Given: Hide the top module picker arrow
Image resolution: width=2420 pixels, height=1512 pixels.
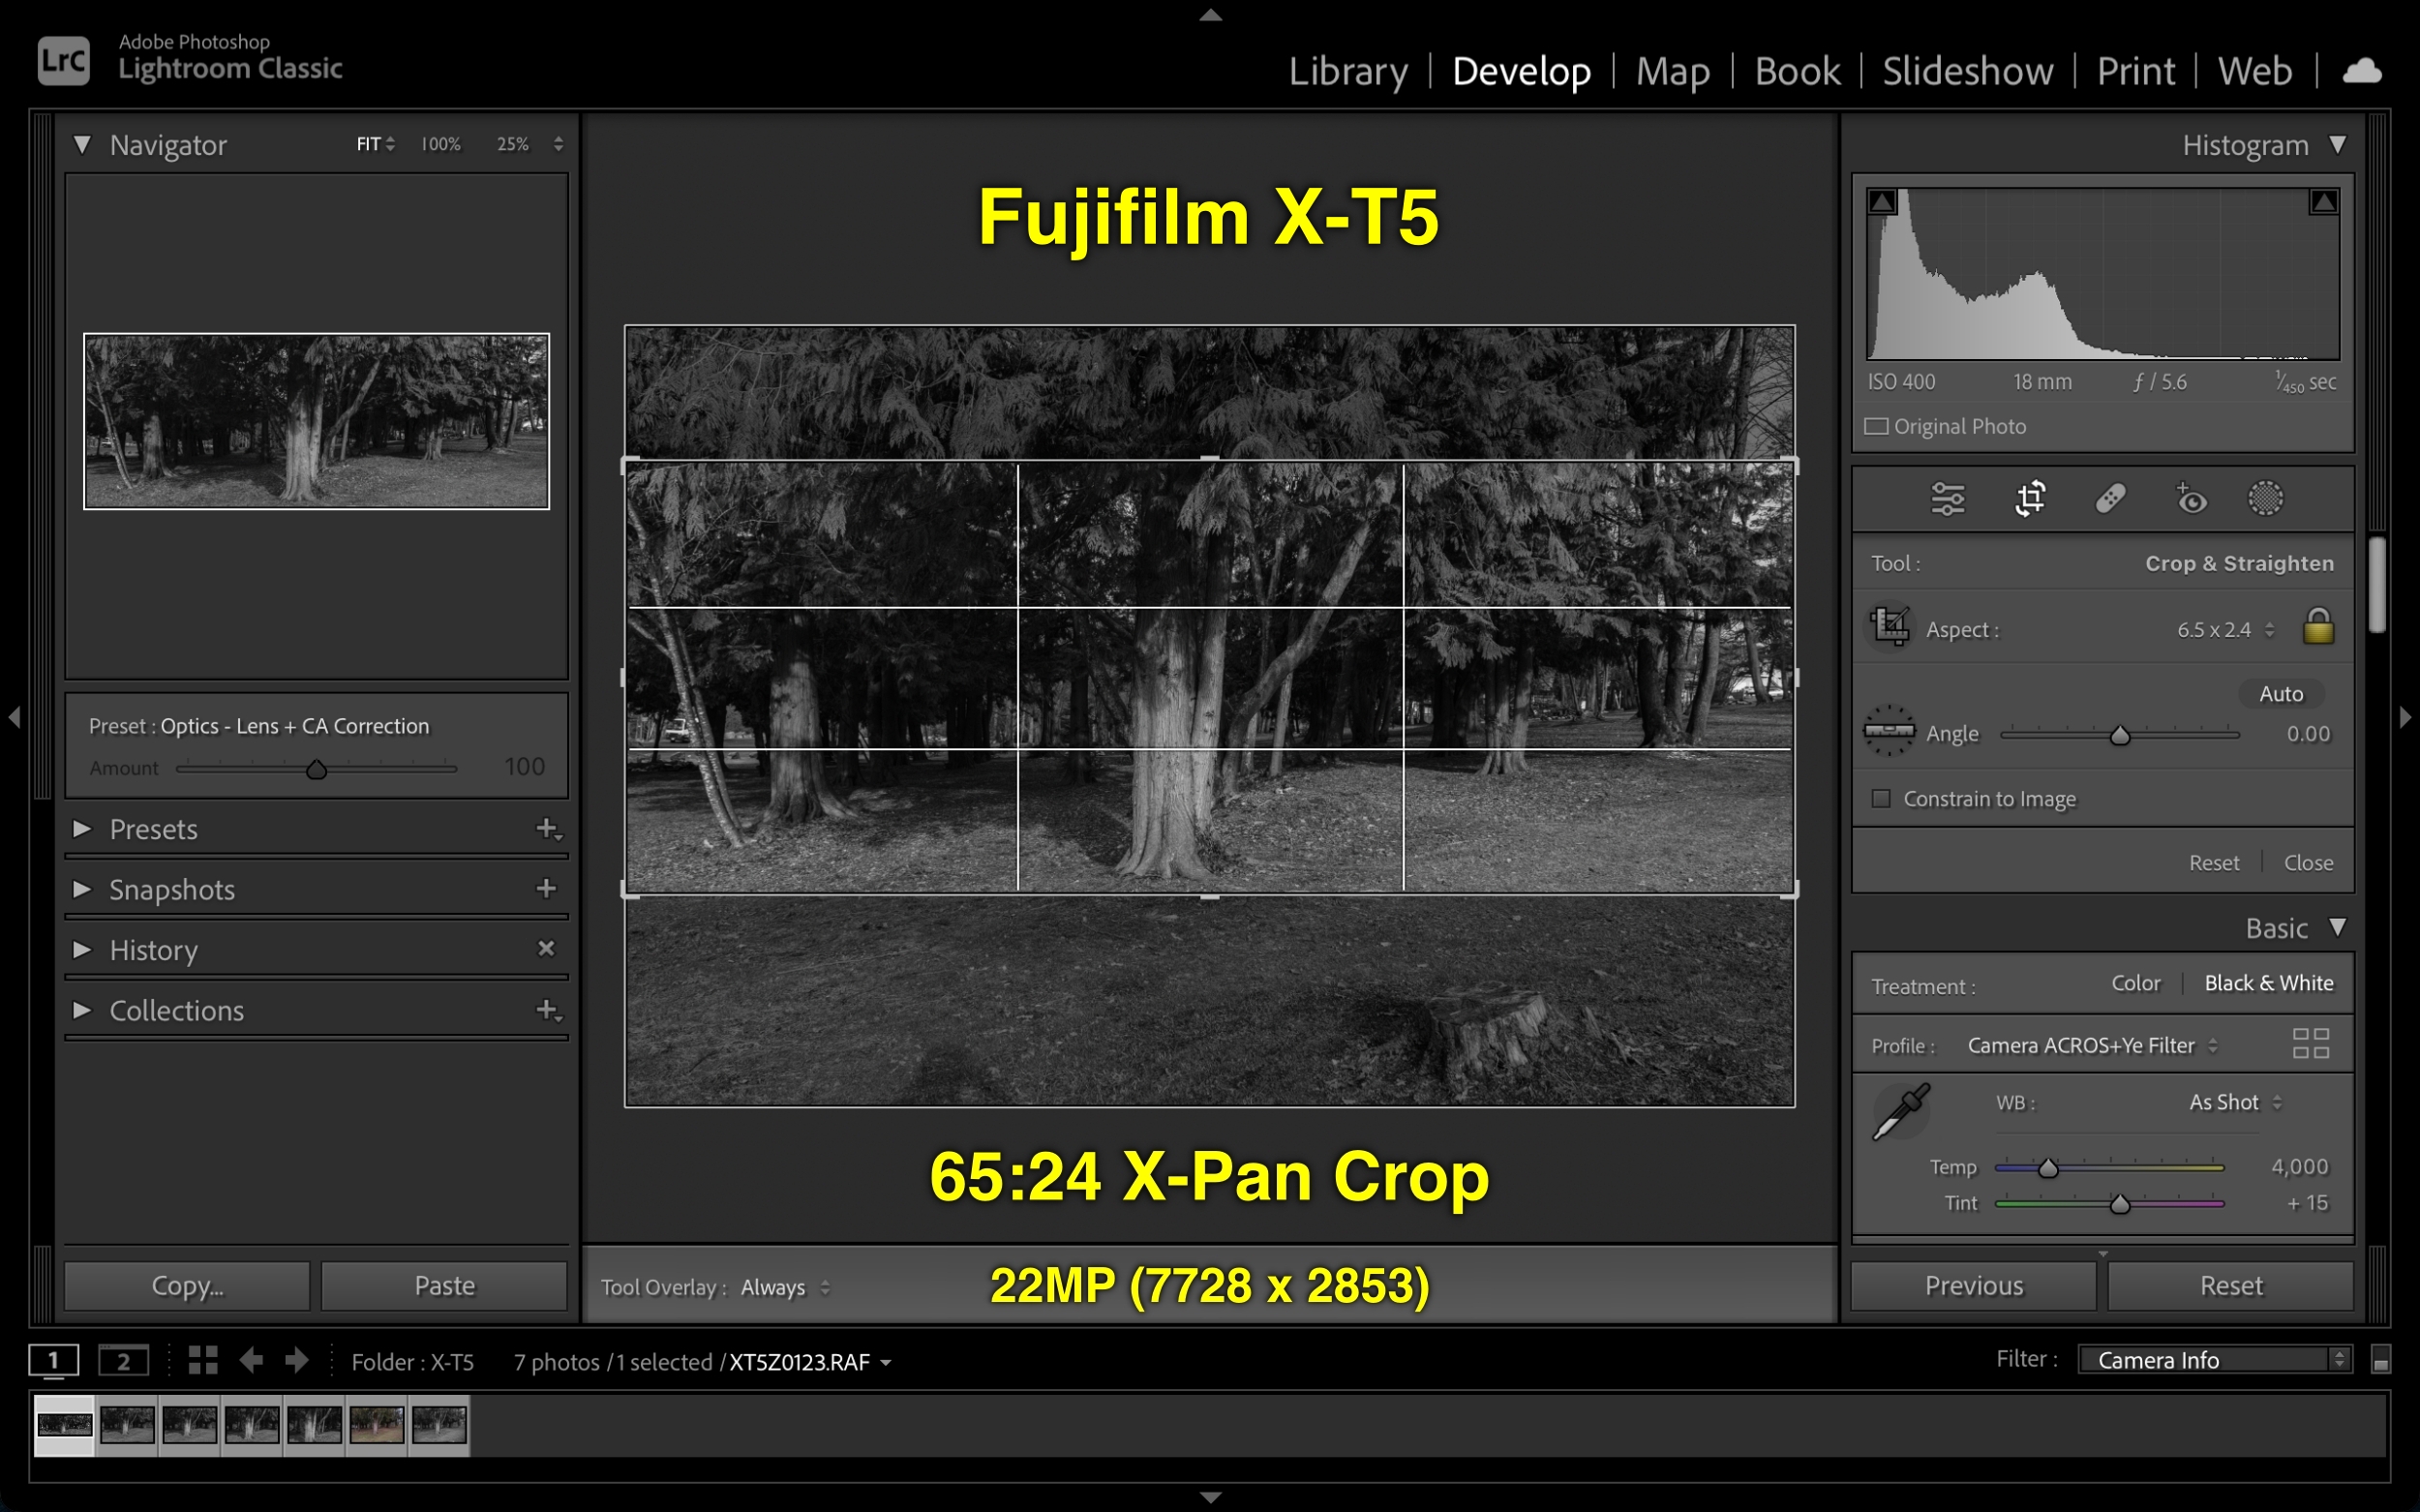Looking at the screenshot, I should (1210, 15).
